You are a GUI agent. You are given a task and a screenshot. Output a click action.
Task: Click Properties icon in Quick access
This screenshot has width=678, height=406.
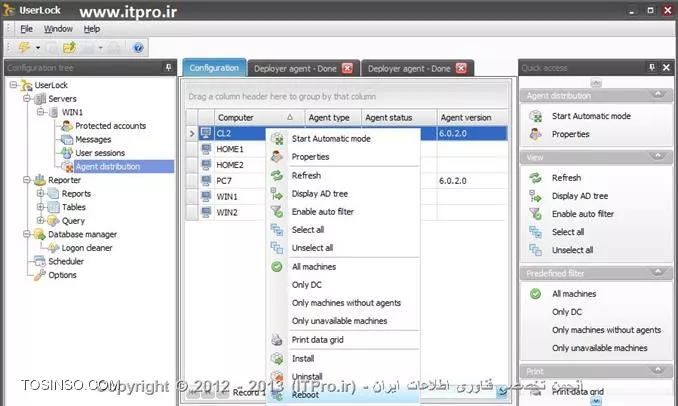535,134
